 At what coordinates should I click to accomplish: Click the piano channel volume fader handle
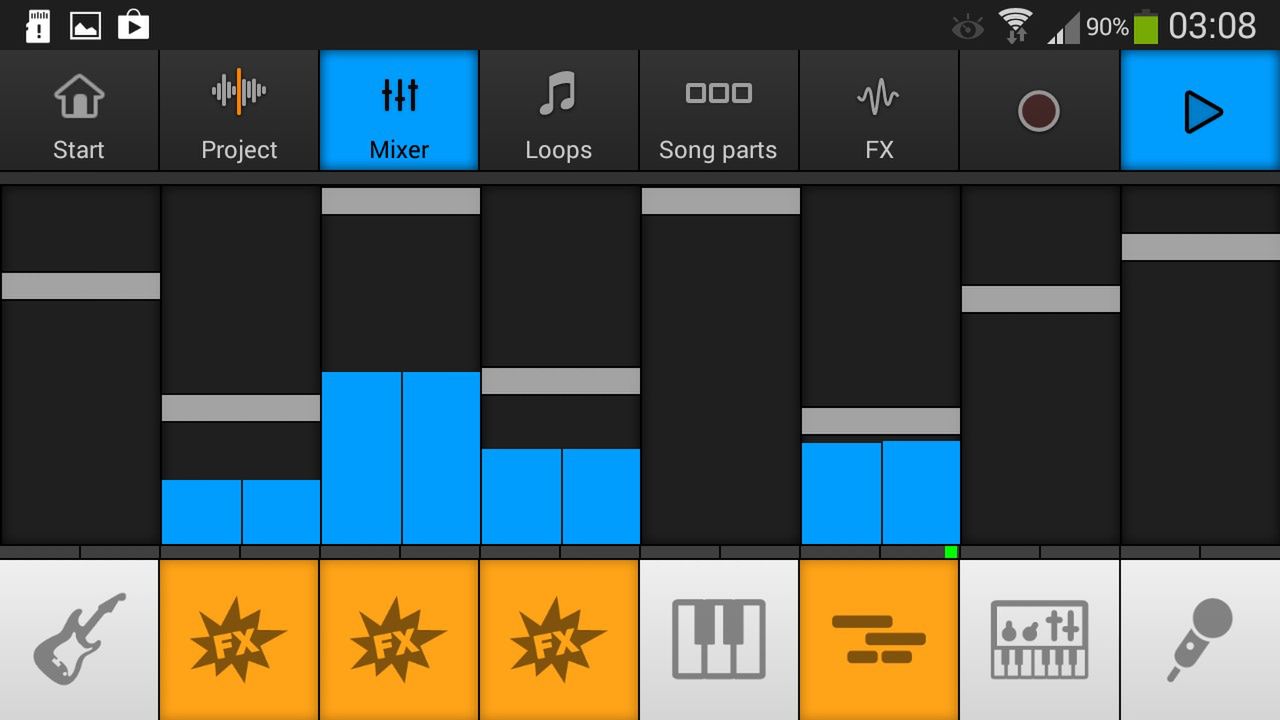tap(721, 201)
